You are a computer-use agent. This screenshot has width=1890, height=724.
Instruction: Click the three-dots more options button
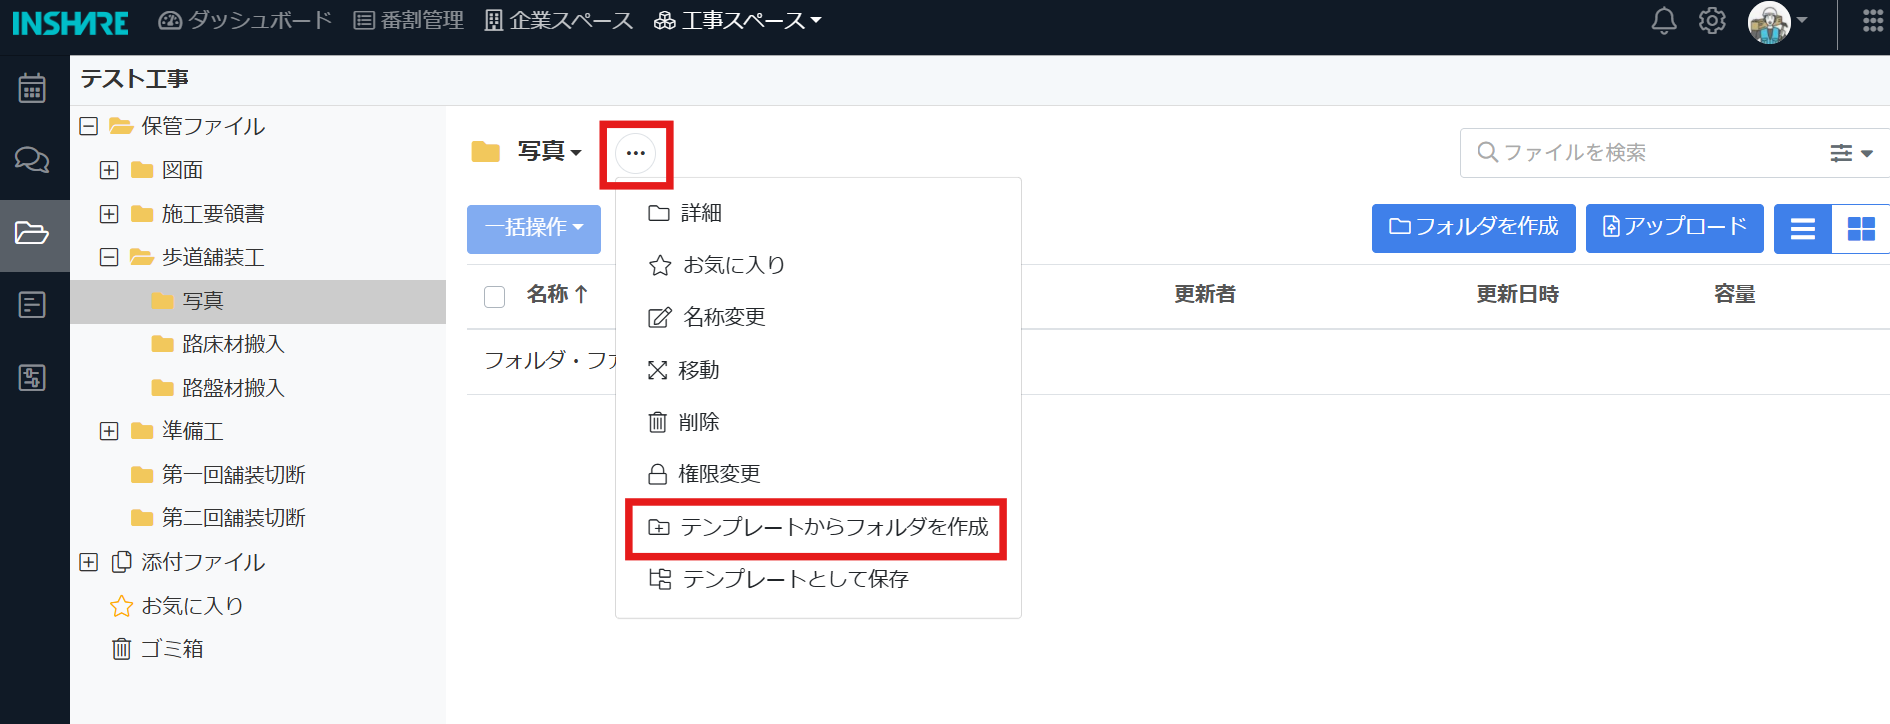pyautogui.click(x=636, y=153)
